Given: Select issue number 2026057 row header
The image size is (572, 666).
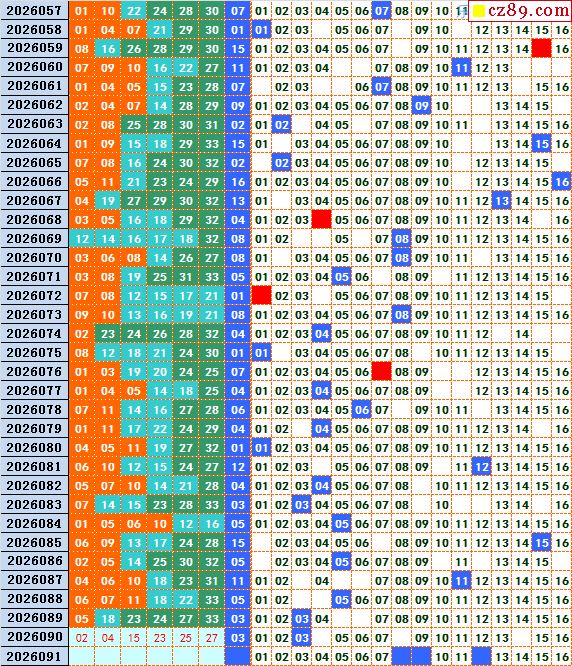Looking at the screenshot, I should [34, 10].
